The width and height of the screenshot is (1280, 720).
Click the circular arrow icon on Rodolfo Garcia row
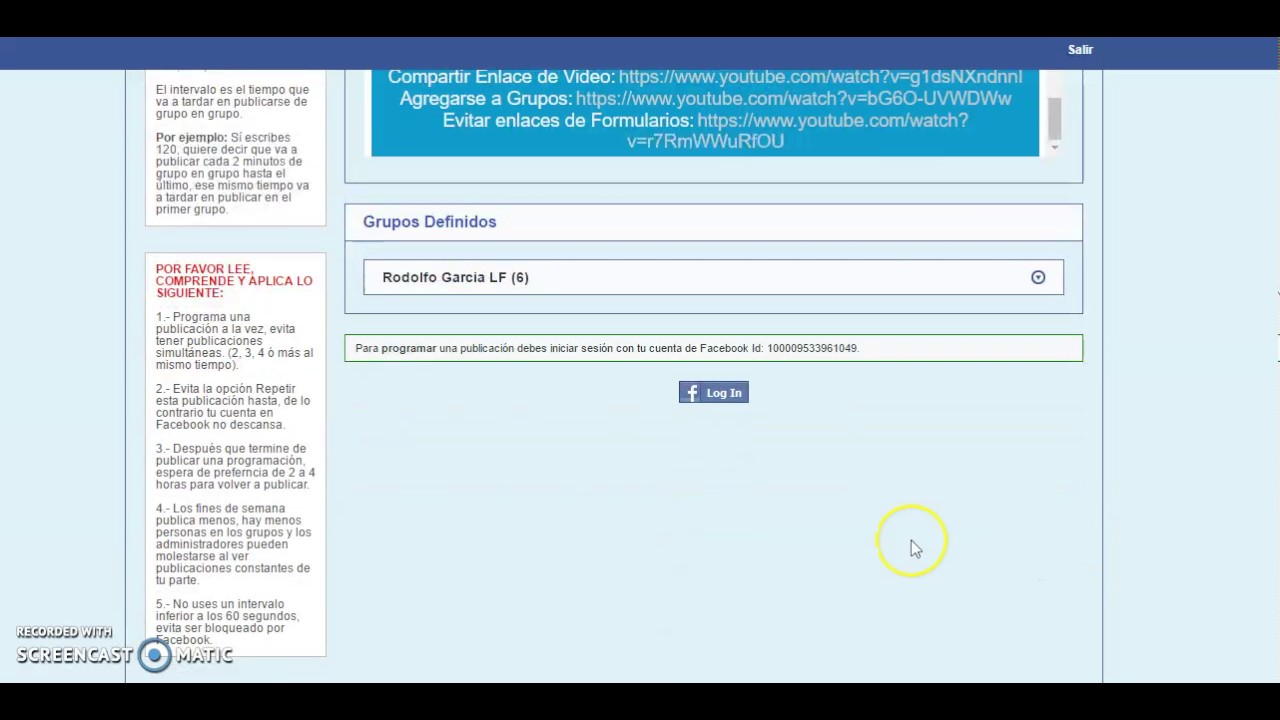1038,277
